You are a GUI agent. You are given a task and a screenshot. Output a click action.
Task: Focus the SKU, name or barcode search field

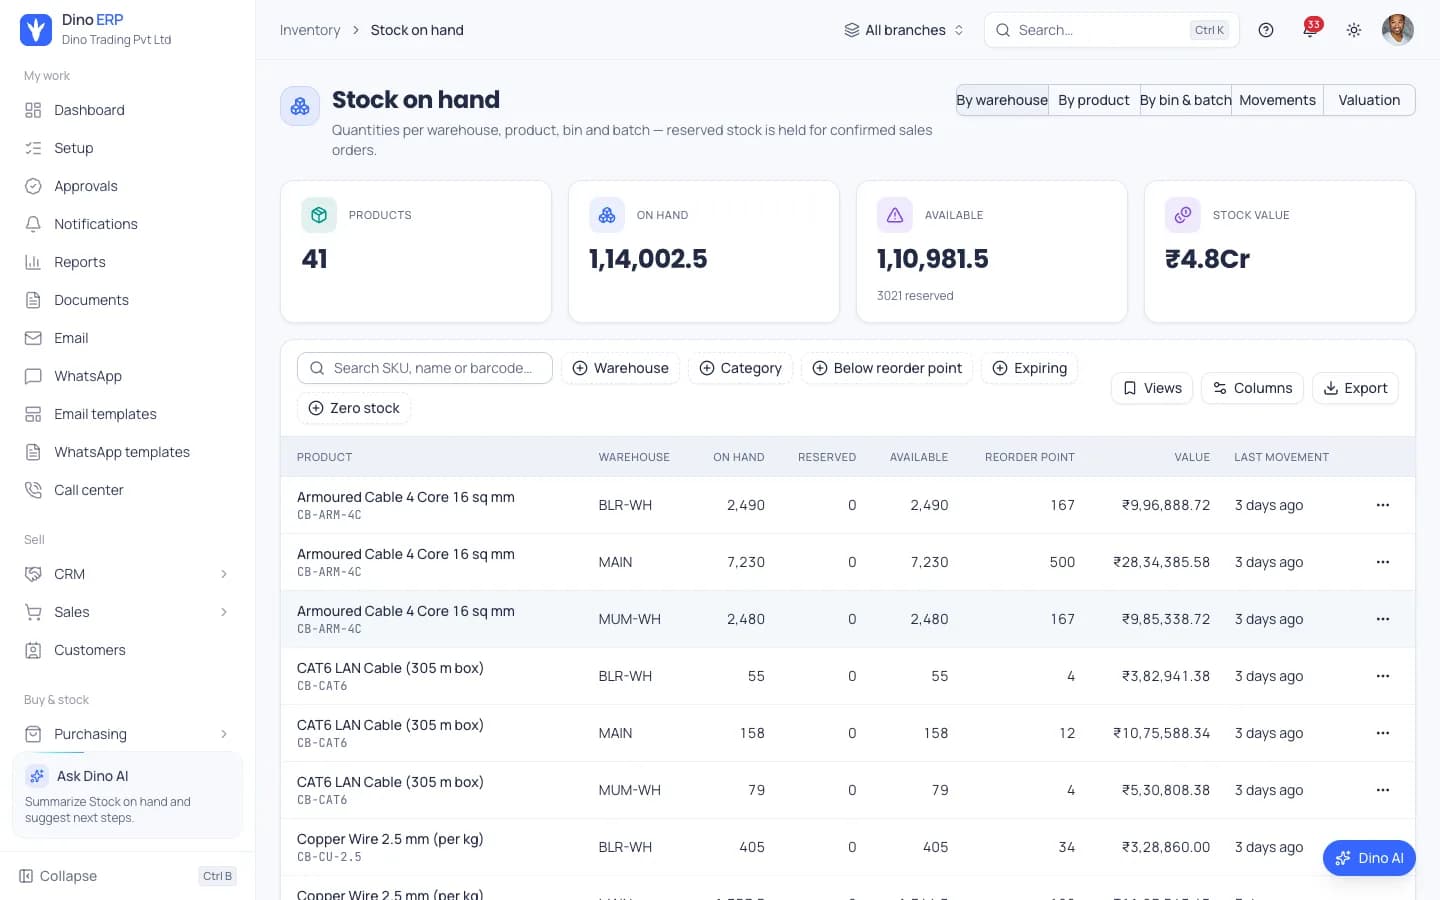(x=425, y=368)
